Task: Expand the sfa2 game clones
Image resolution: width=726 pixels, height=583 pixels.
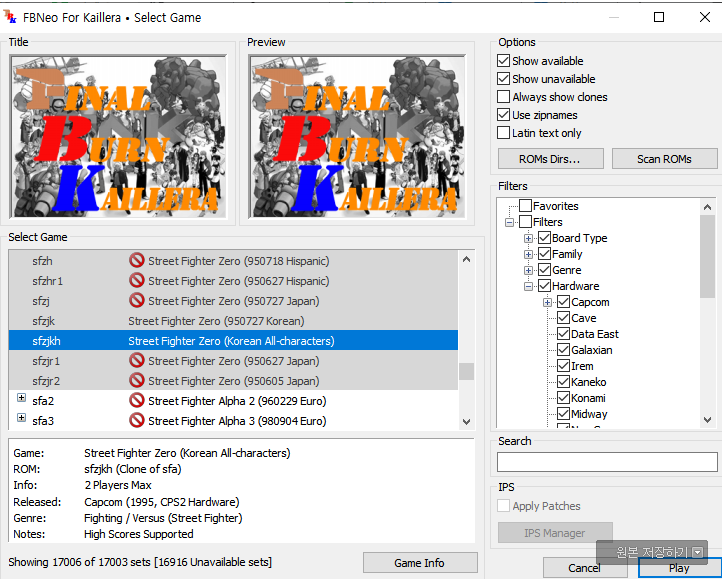Action: (21, 398)
